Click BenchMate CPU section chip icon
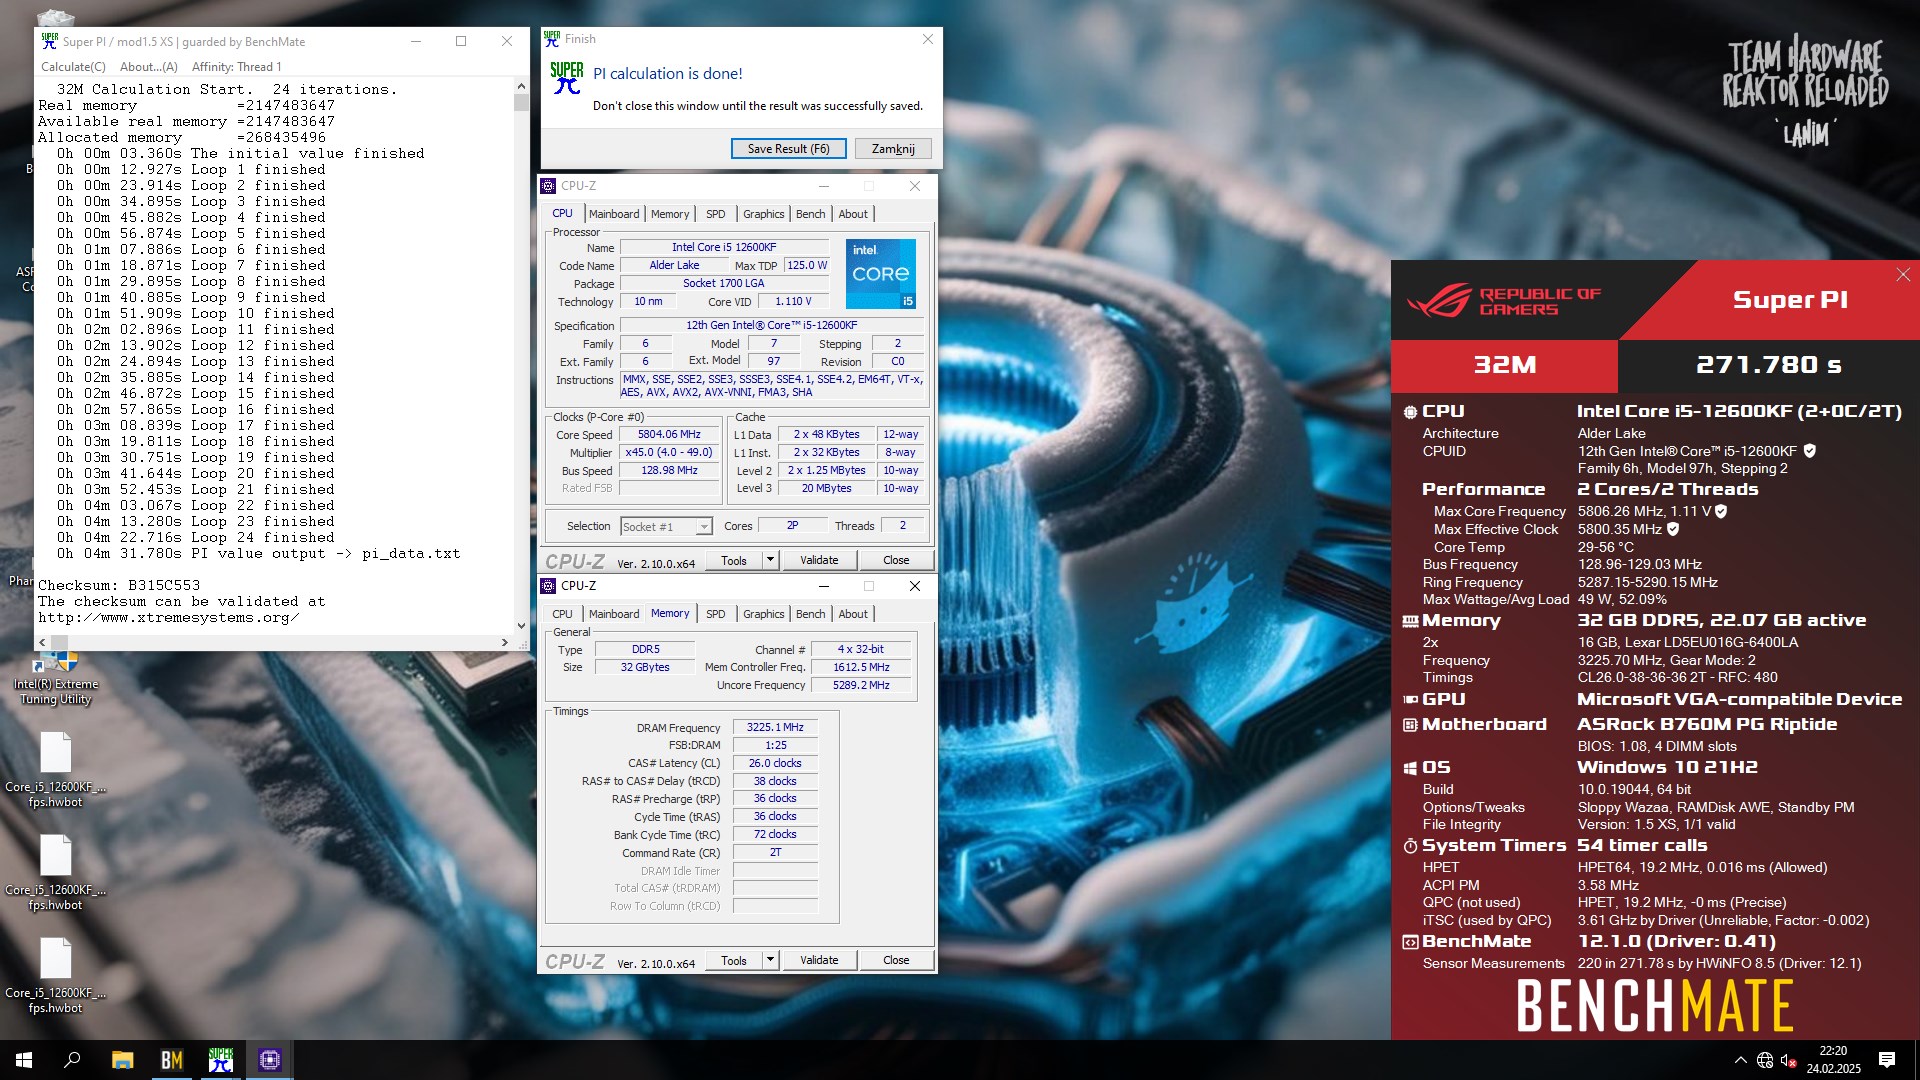 coord(1410,412)
